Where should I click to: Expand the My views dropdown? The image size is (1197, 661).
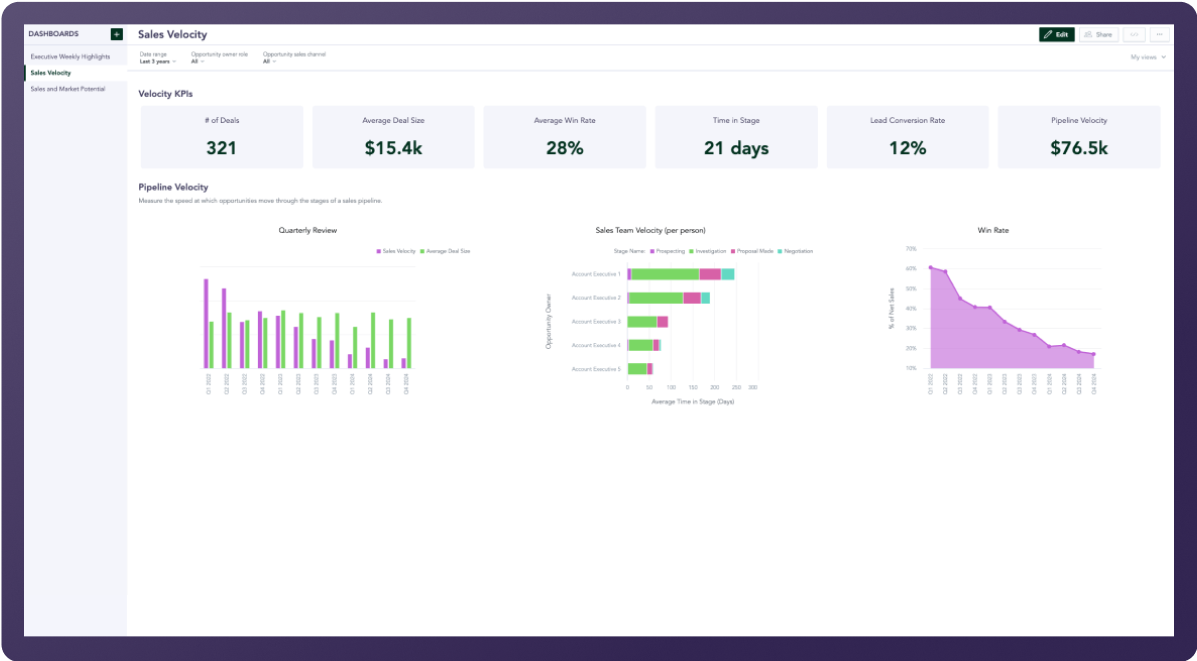point(1147,58)
